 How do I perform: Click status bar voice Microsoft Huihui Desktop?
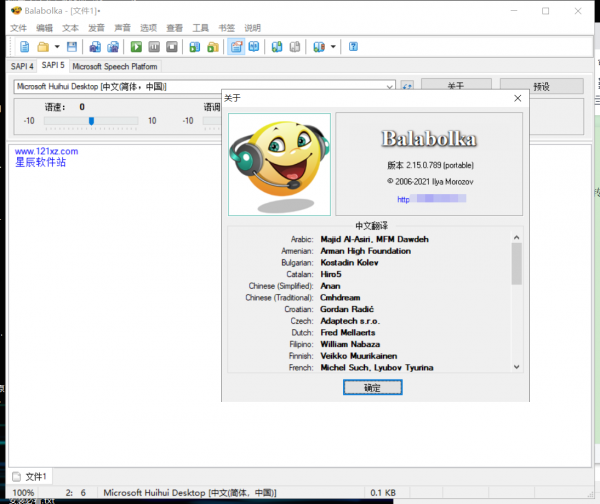point(190,493)
